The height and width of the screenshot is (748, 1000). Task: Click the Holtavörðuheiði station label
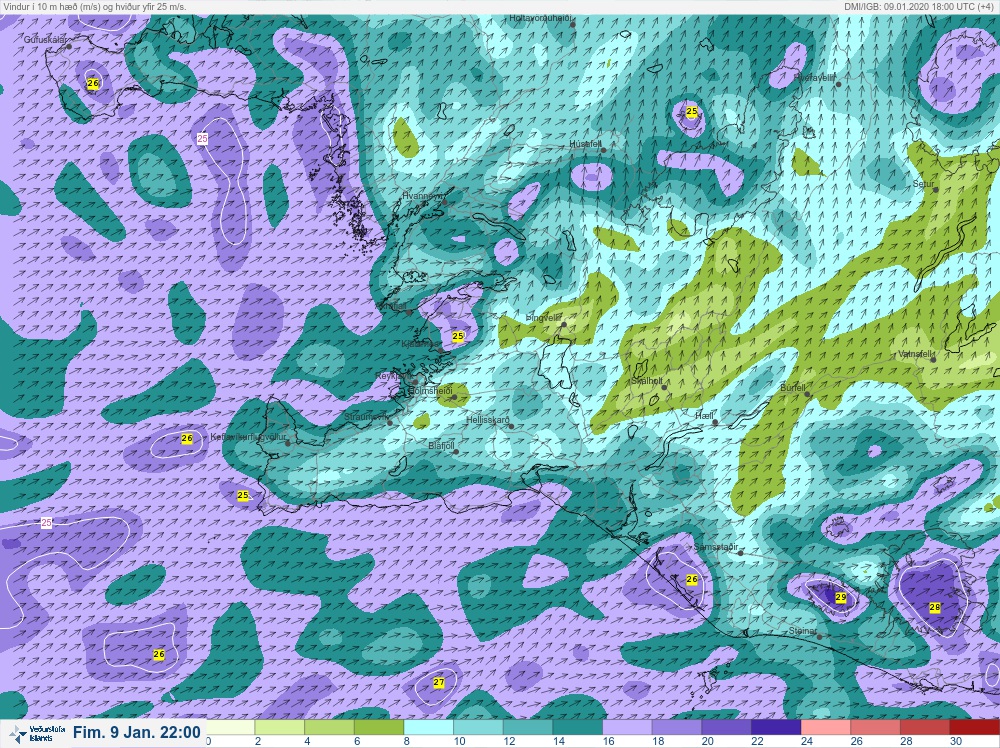tap(540, 18)
